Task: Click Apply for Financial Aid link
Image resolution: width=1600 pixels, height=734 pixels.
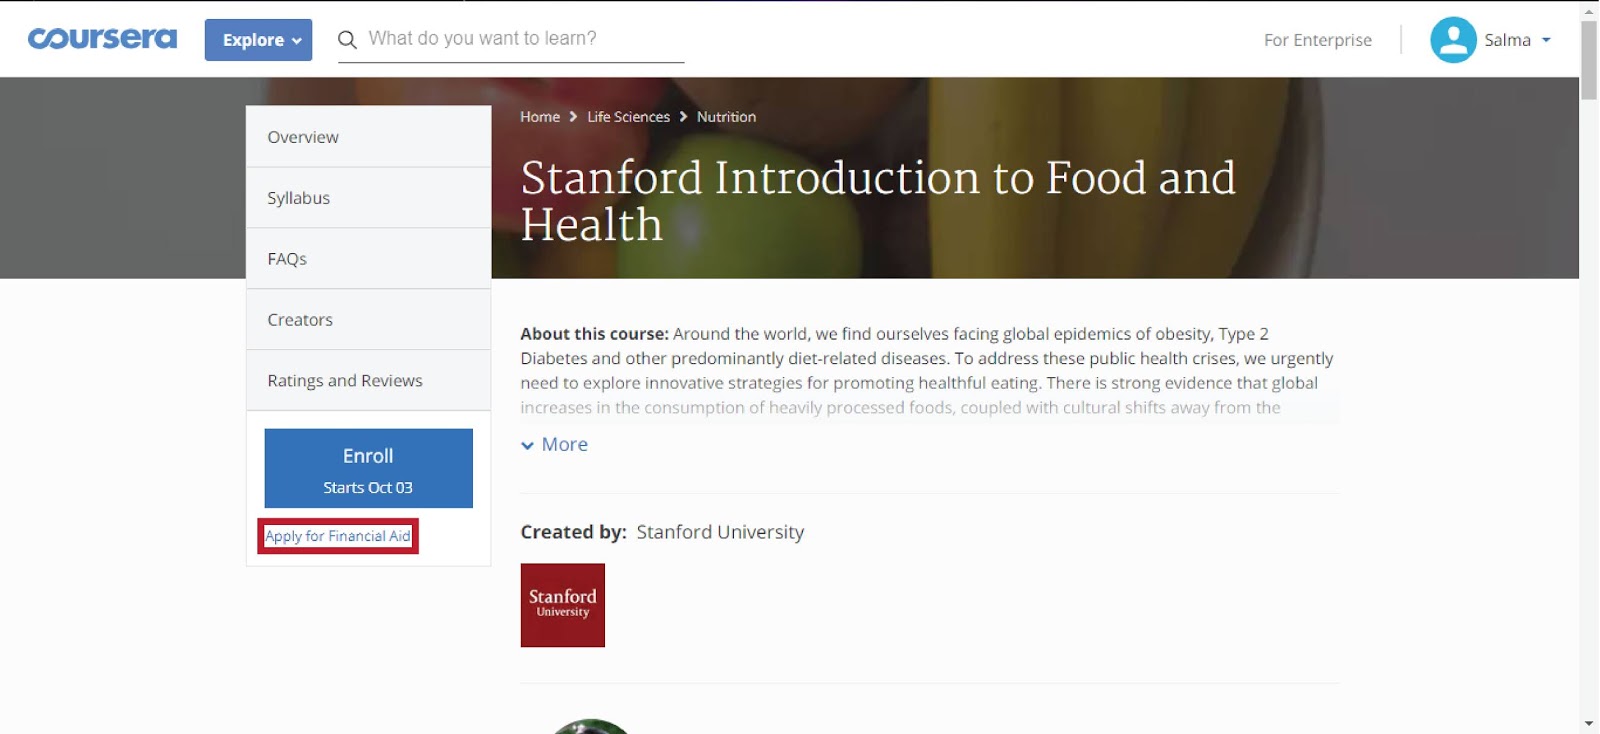Action: [x=338, y=536]
